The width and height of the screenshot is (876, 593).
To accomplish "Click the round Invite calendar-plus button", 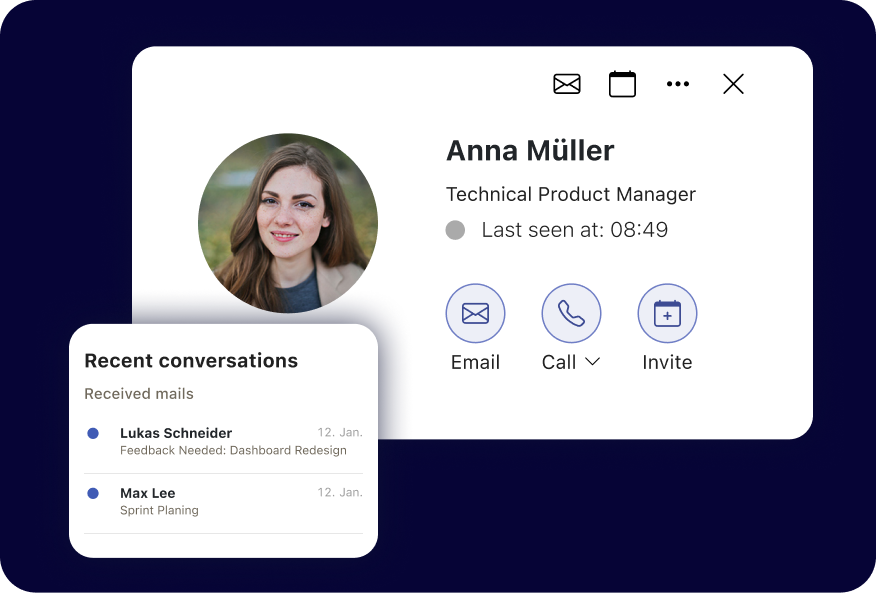I will (667, 314).
